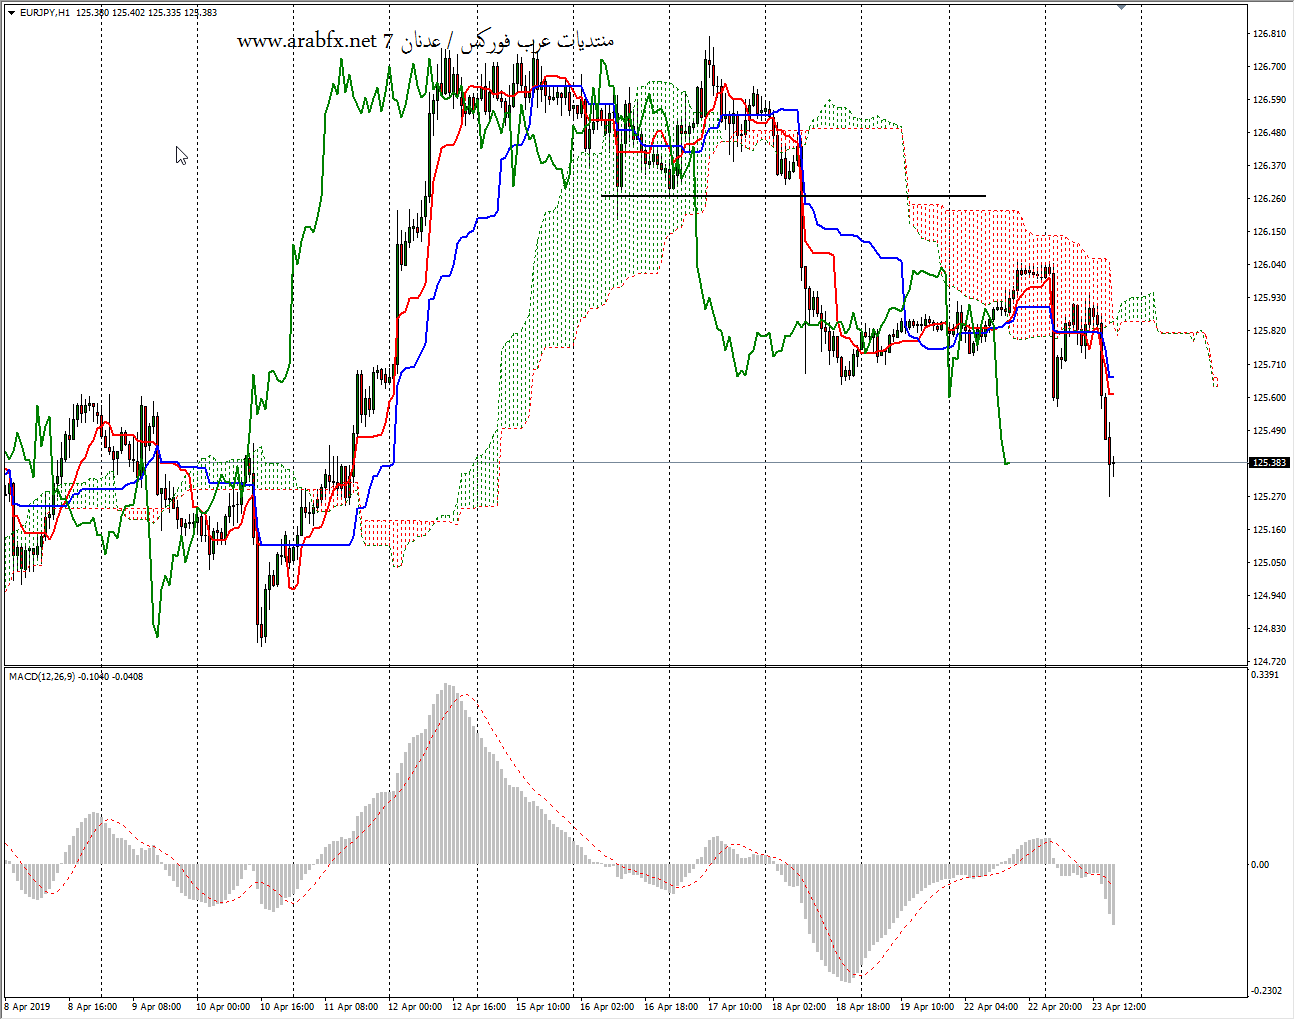
Task: Click MACD scale zero level 0.00
Action: (x=1260, y=865)
